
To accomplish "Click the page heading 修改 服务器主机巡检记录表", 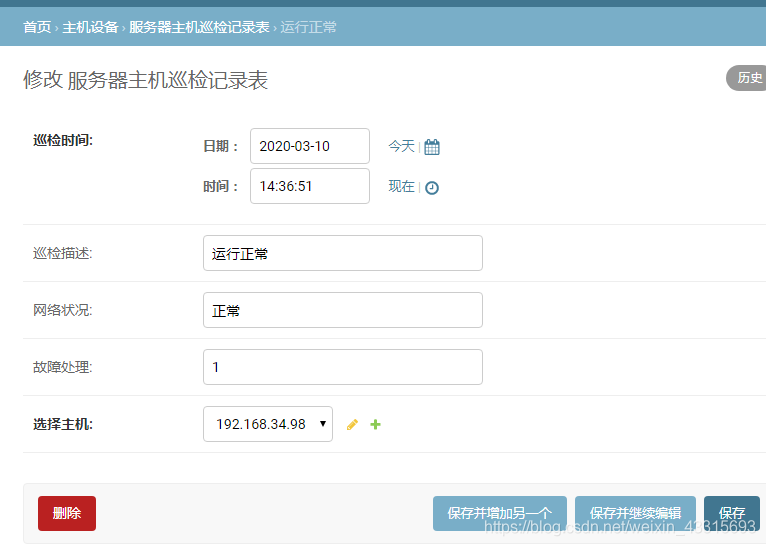I will pos(146,80).
